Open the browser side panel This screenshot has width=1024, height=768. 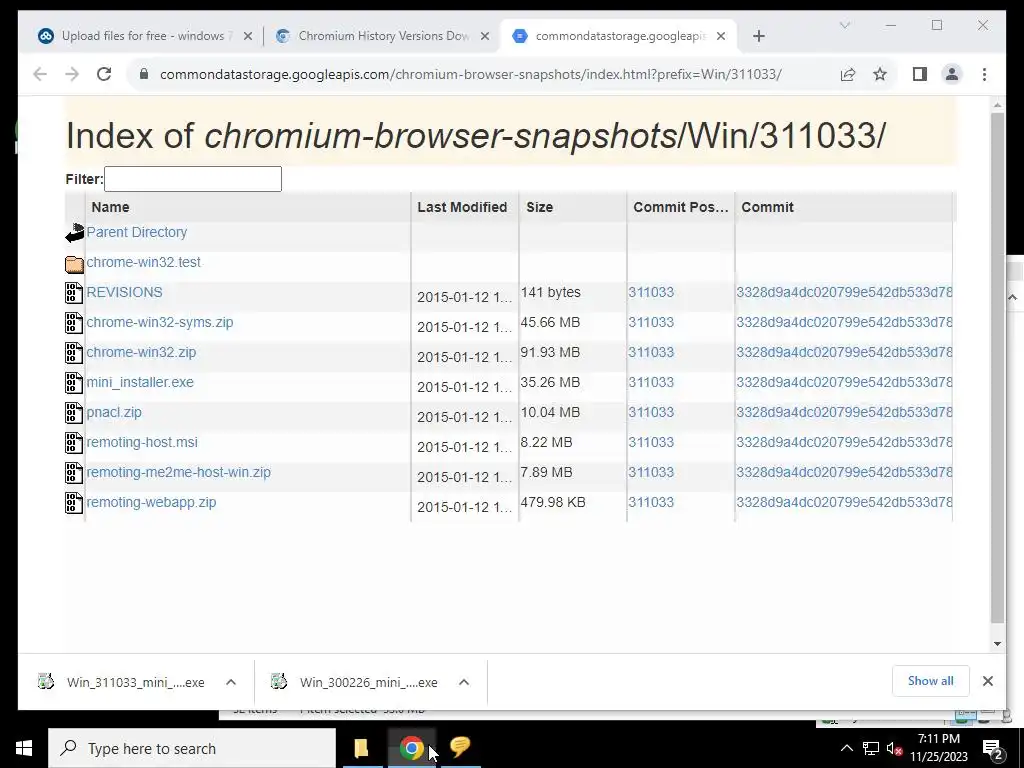(920, 74)
